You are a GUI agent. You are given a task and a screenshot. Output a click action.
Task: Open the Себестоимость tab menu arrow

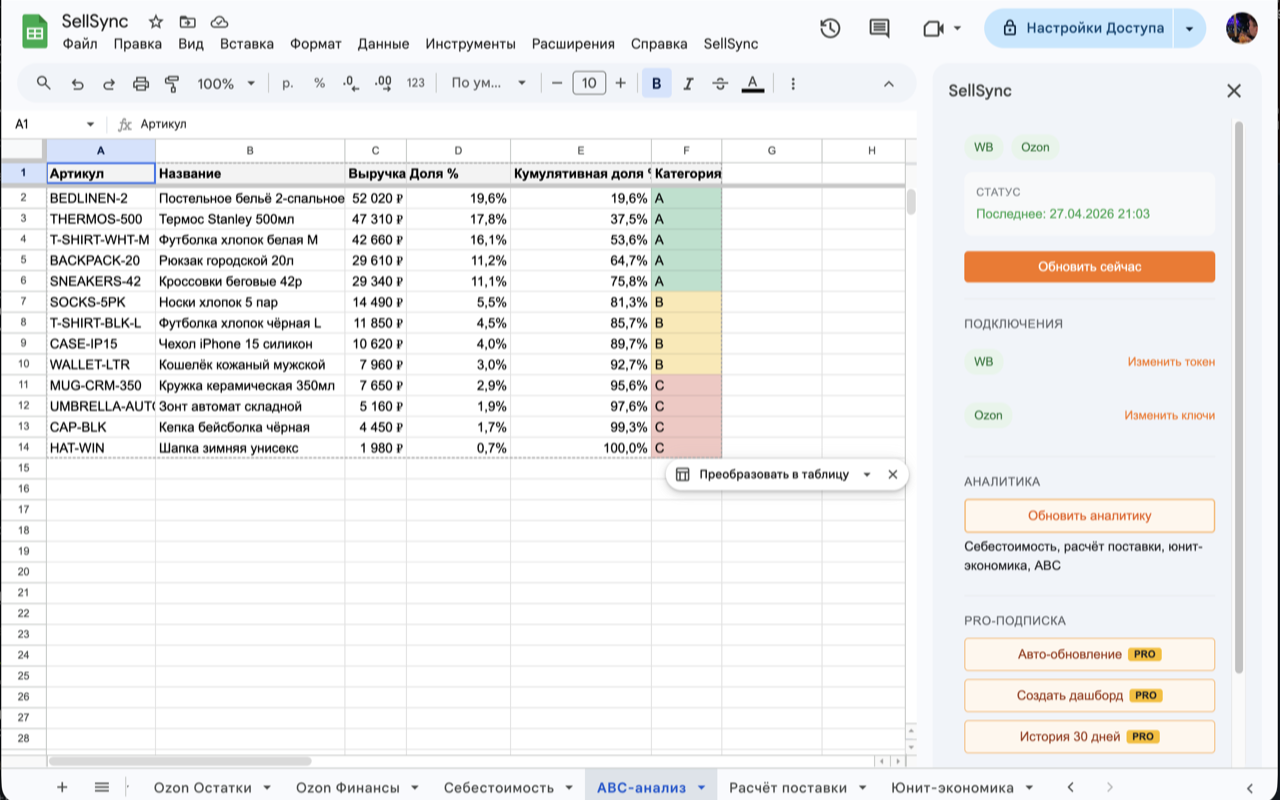pyautogui.click(x=569, y=788)
